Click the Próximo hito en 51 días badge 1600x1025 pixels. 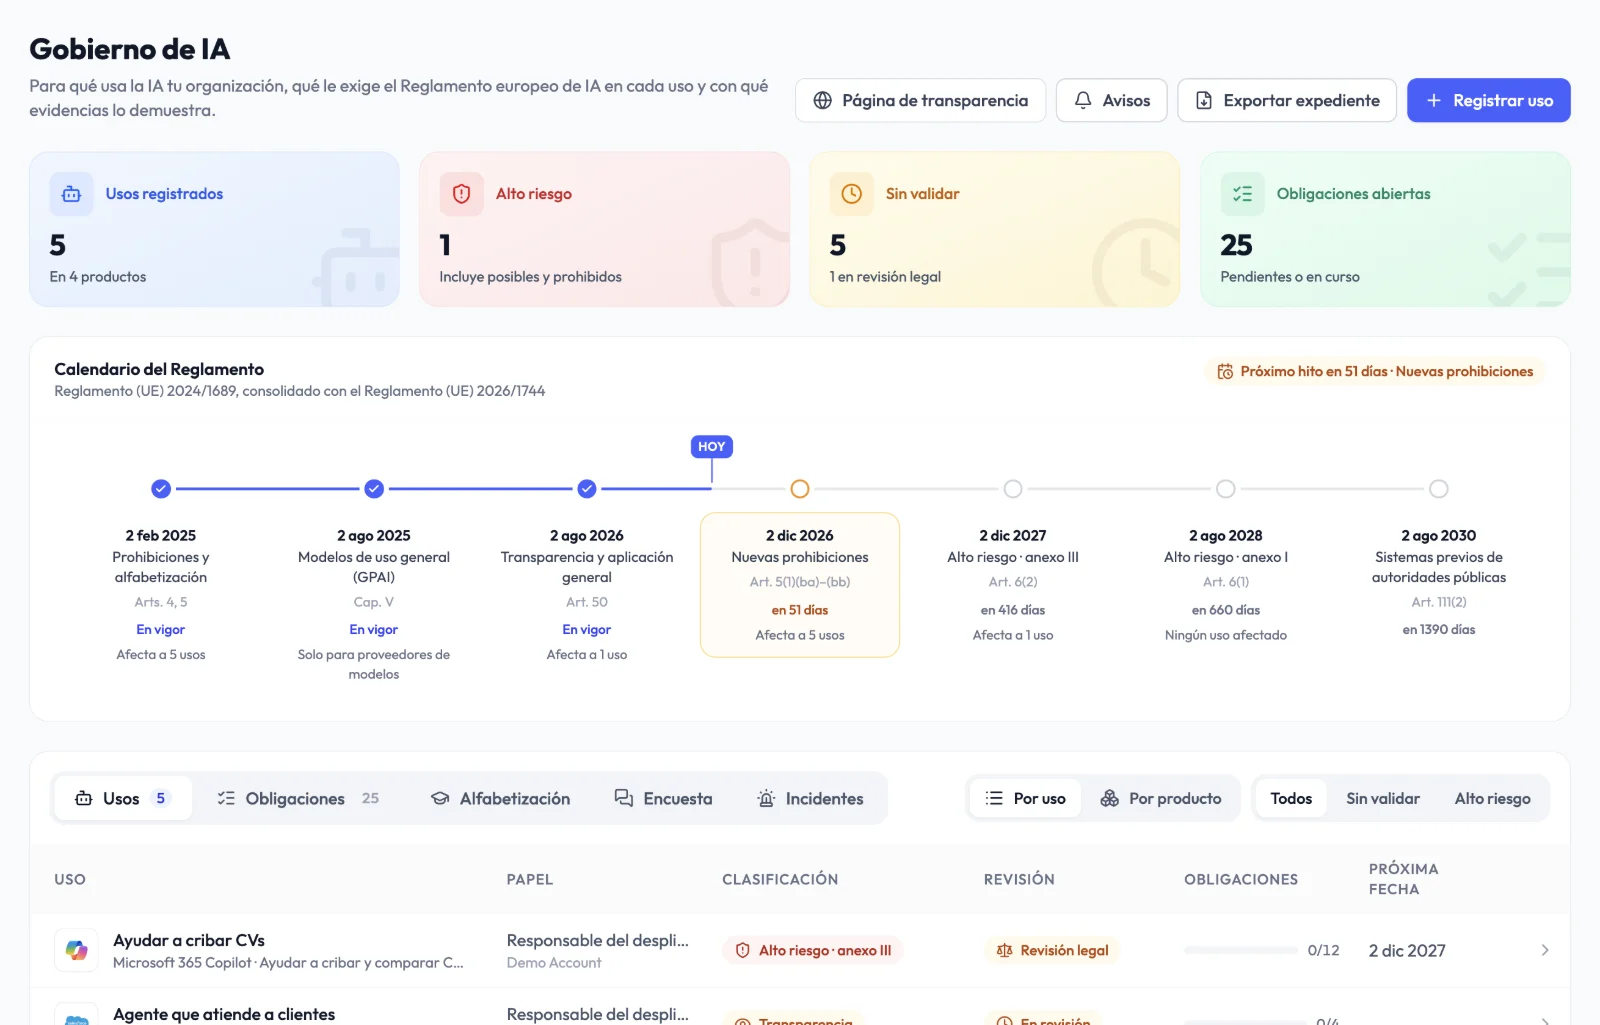1375,372
